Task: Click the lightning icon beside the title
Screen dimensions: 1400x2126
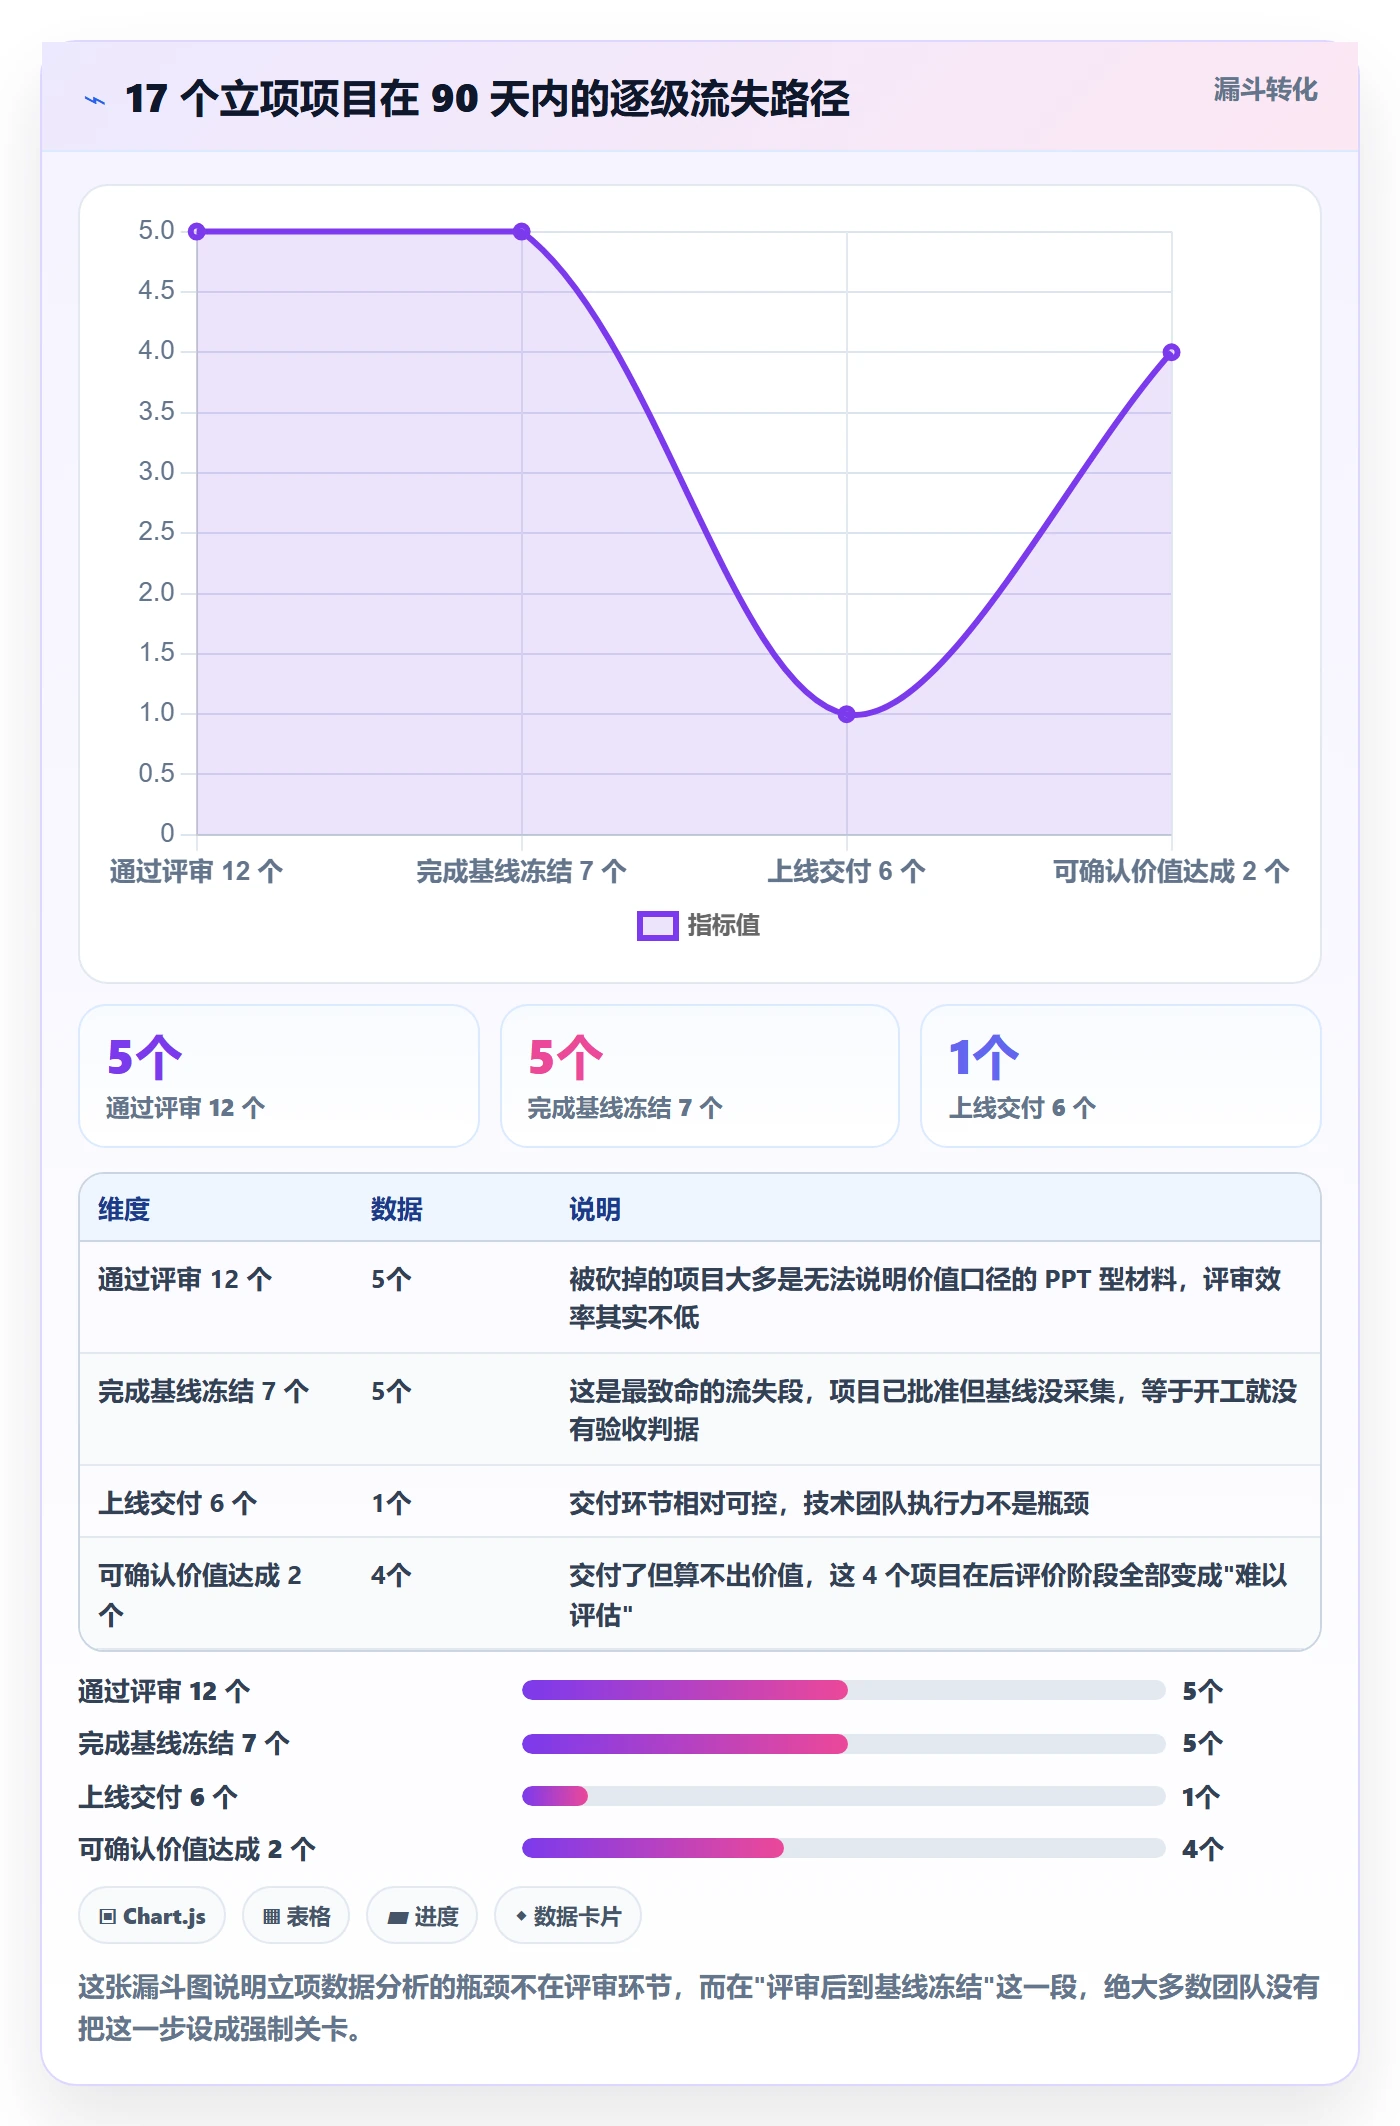Action: [x=95, y=100]
